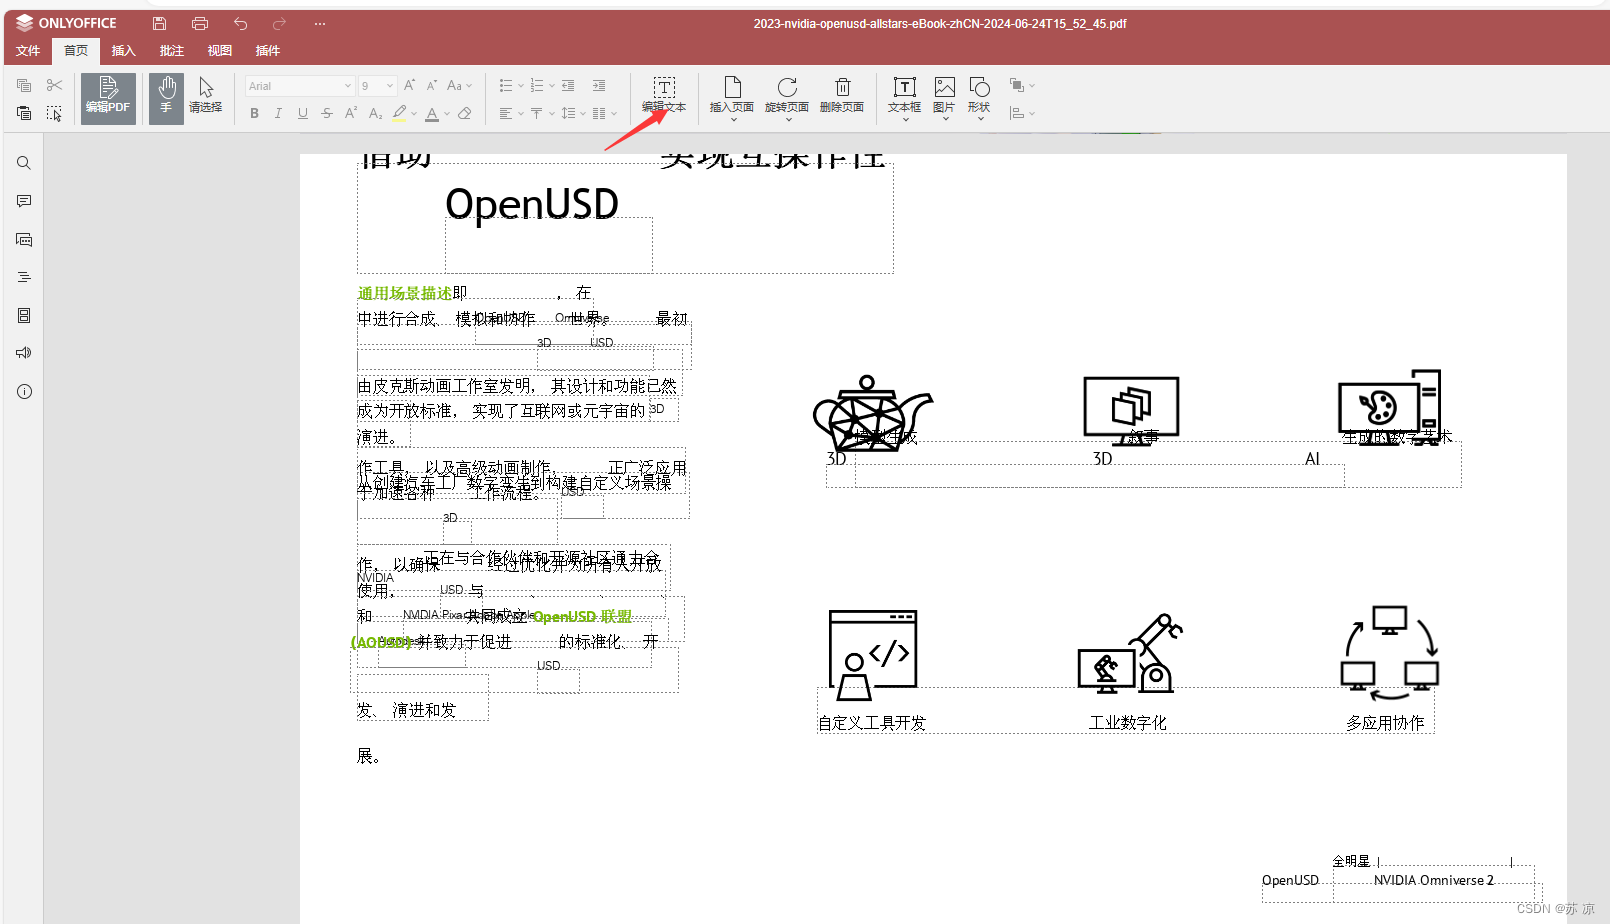This screenshot has height=924, width=1610.
Task: Toggle superscript formatting
Action: (351, 114)
